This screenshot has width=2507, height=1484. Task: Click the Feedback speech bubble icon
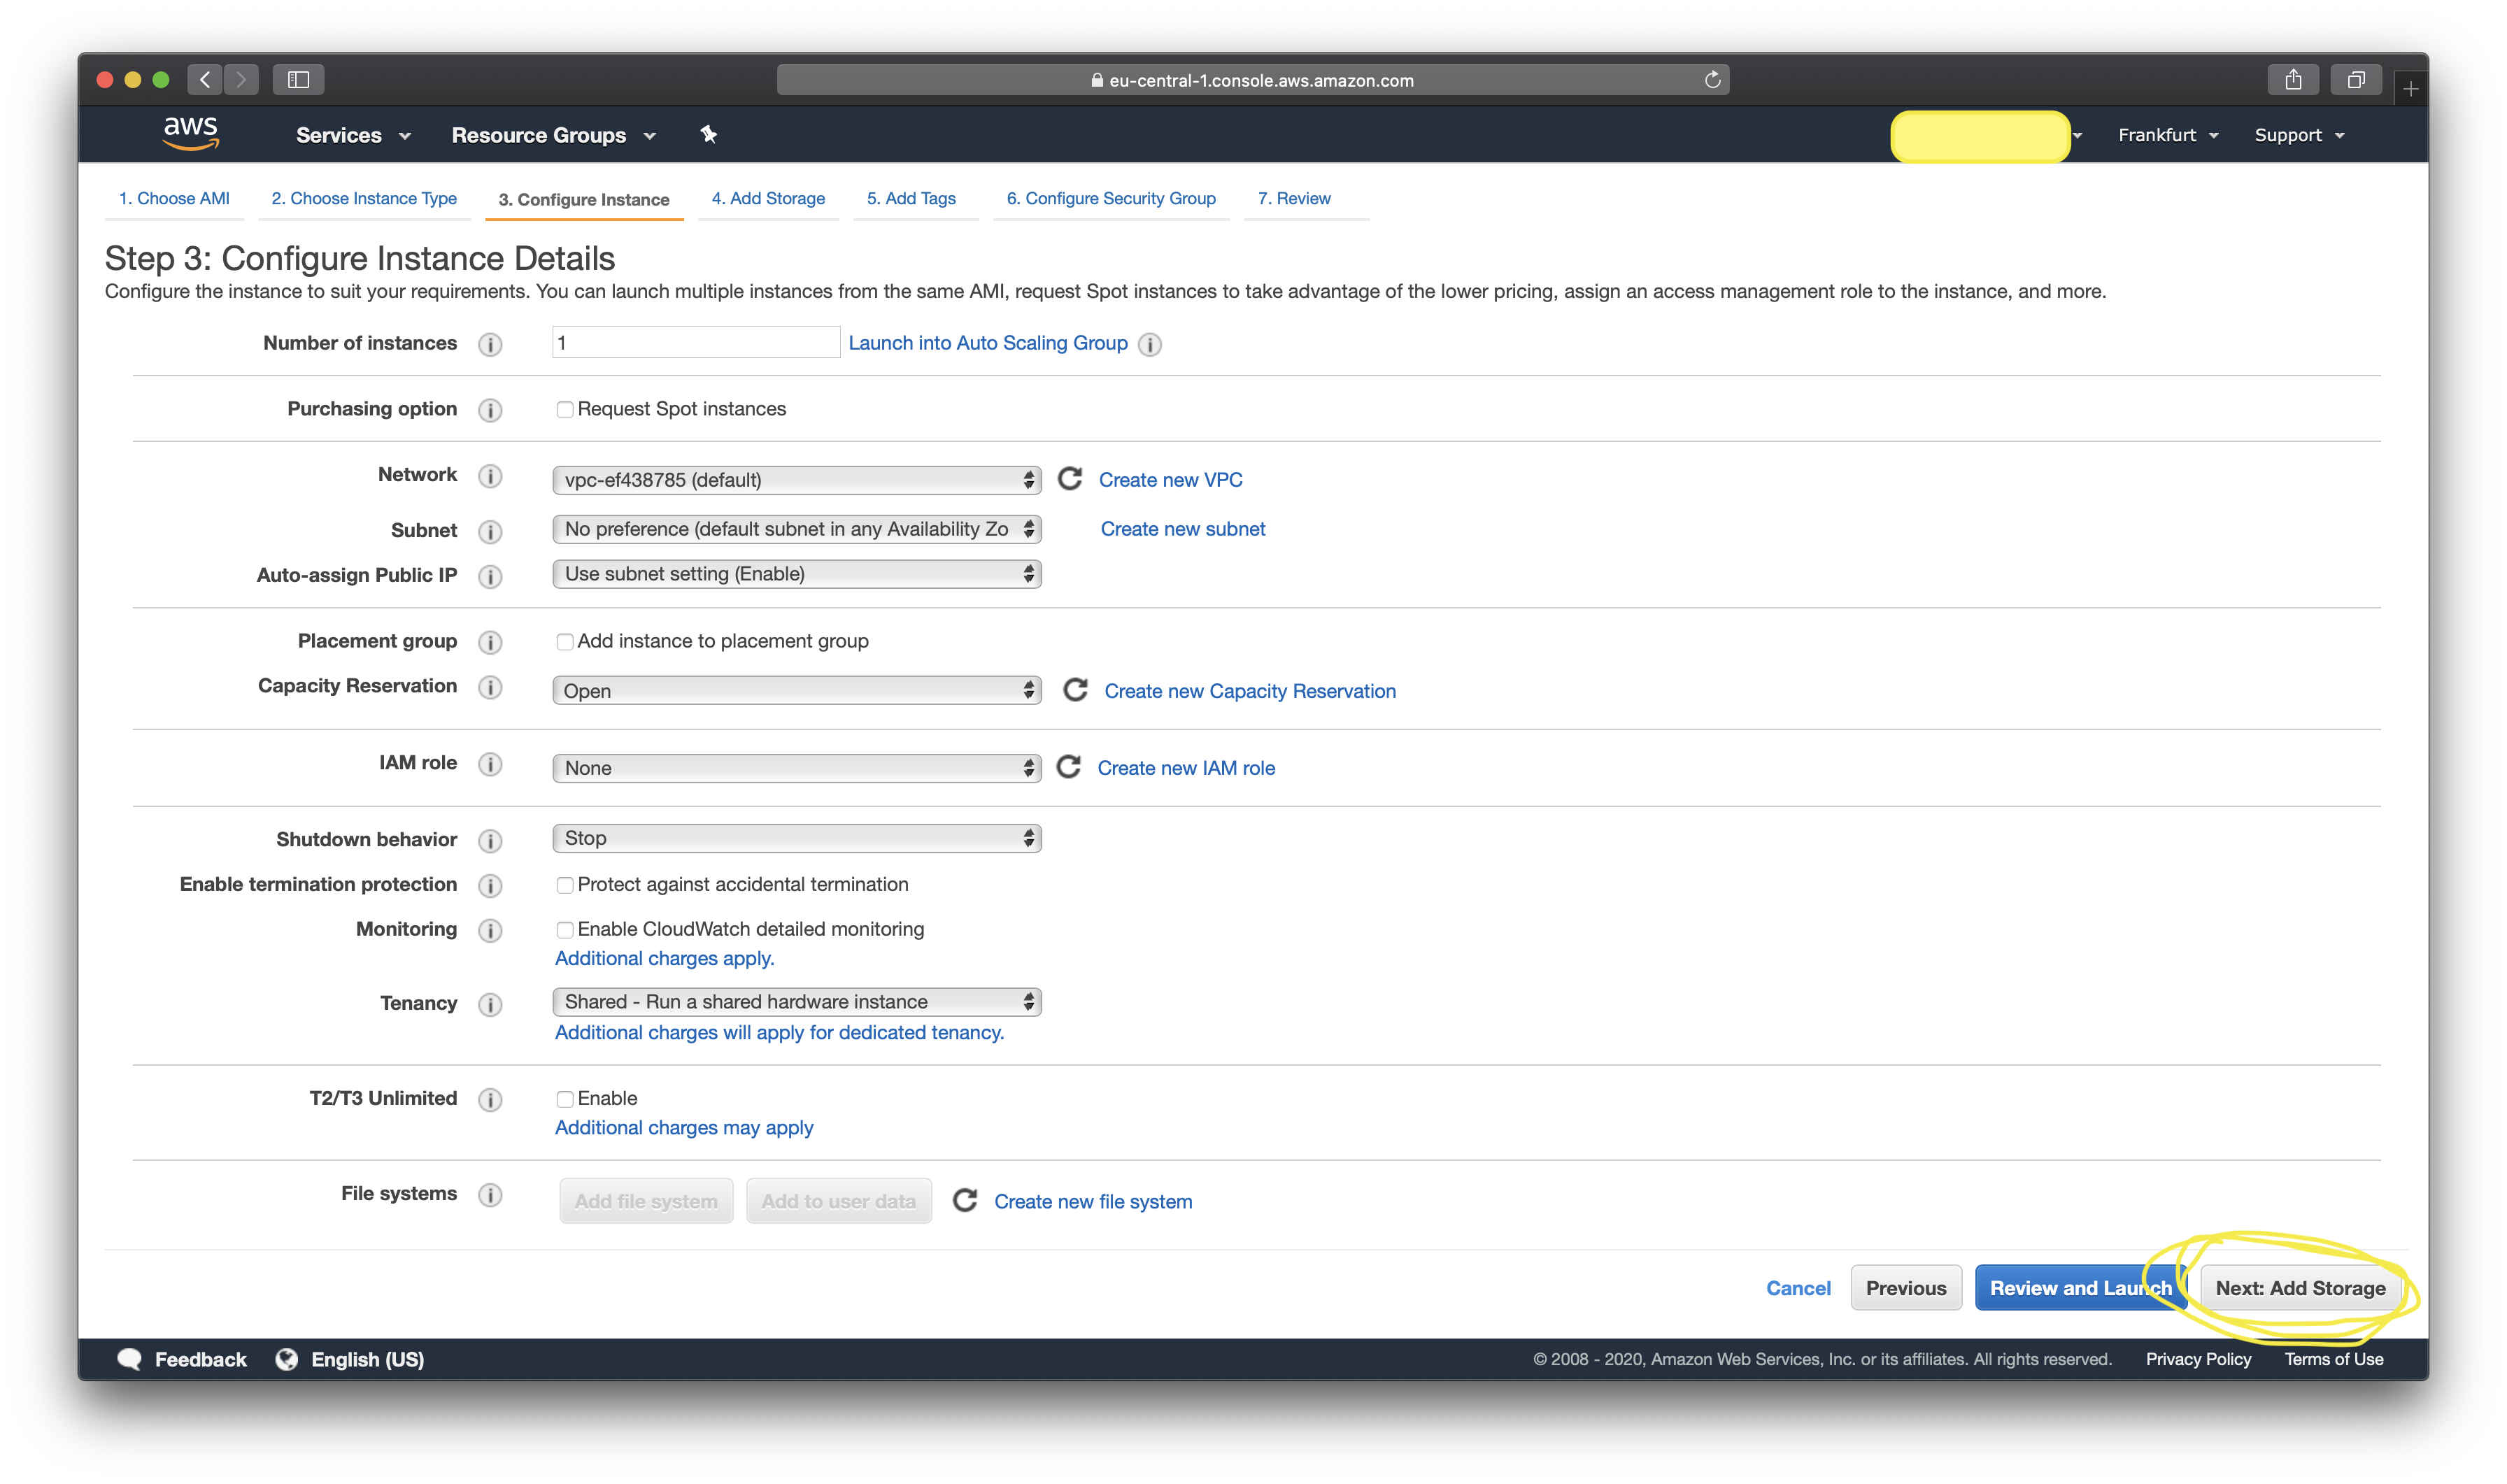tap(129, 1359)
